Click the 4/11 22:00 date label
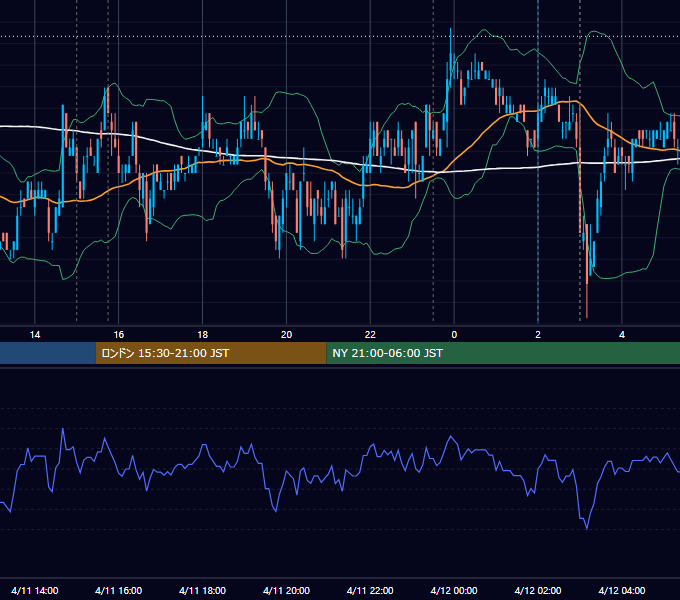Viewport: 680px width, 600px height. click(370, 590)
